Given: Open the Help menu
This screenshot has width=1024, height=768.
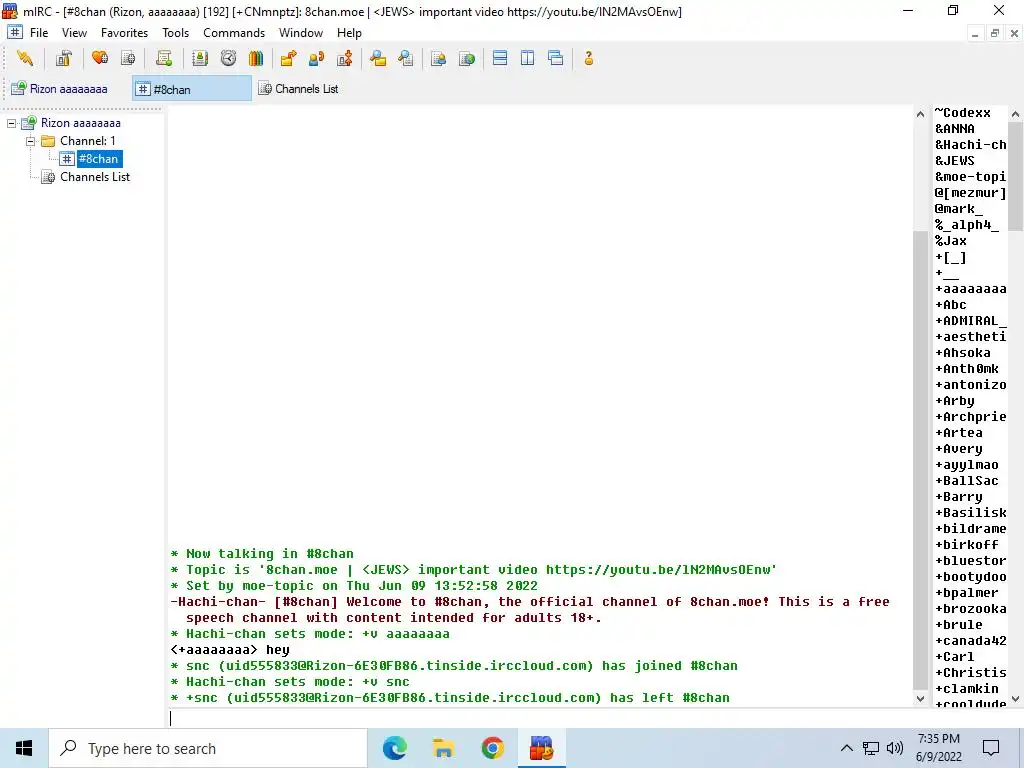Looking at the screenshot, I should (x=349, y=33).
